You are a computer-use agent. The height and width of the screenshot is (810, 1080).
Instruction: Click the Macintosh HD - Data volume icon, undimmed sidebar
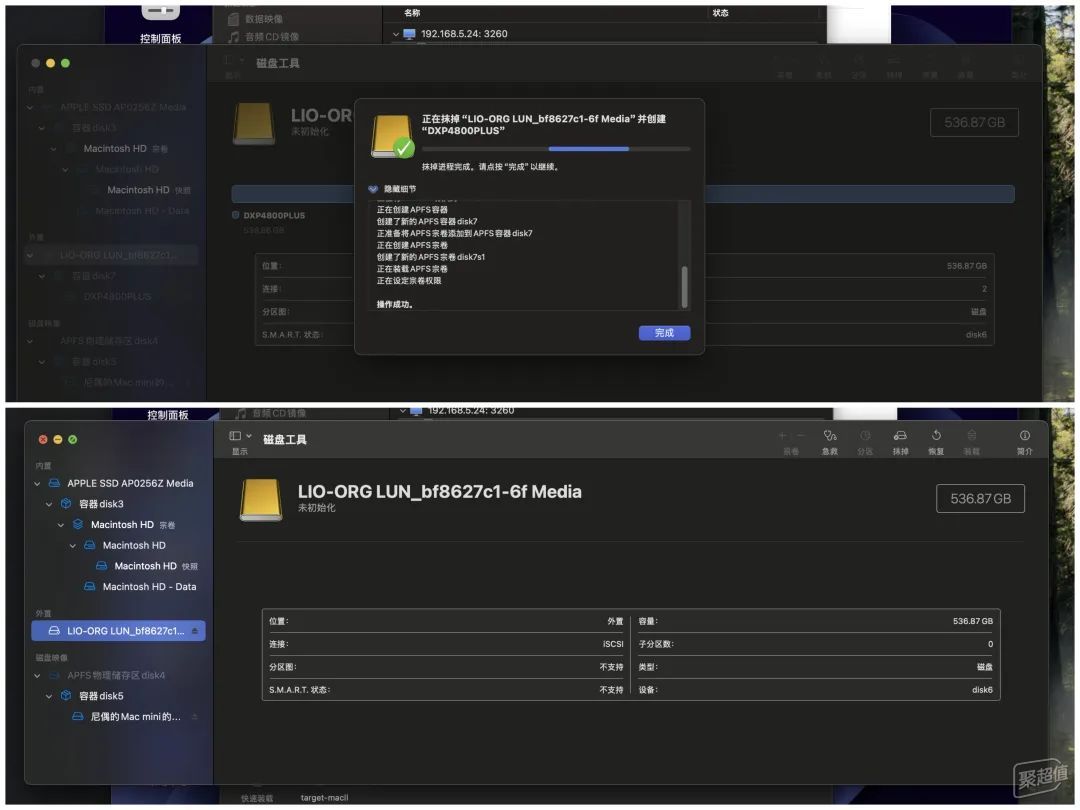(90, 586)
